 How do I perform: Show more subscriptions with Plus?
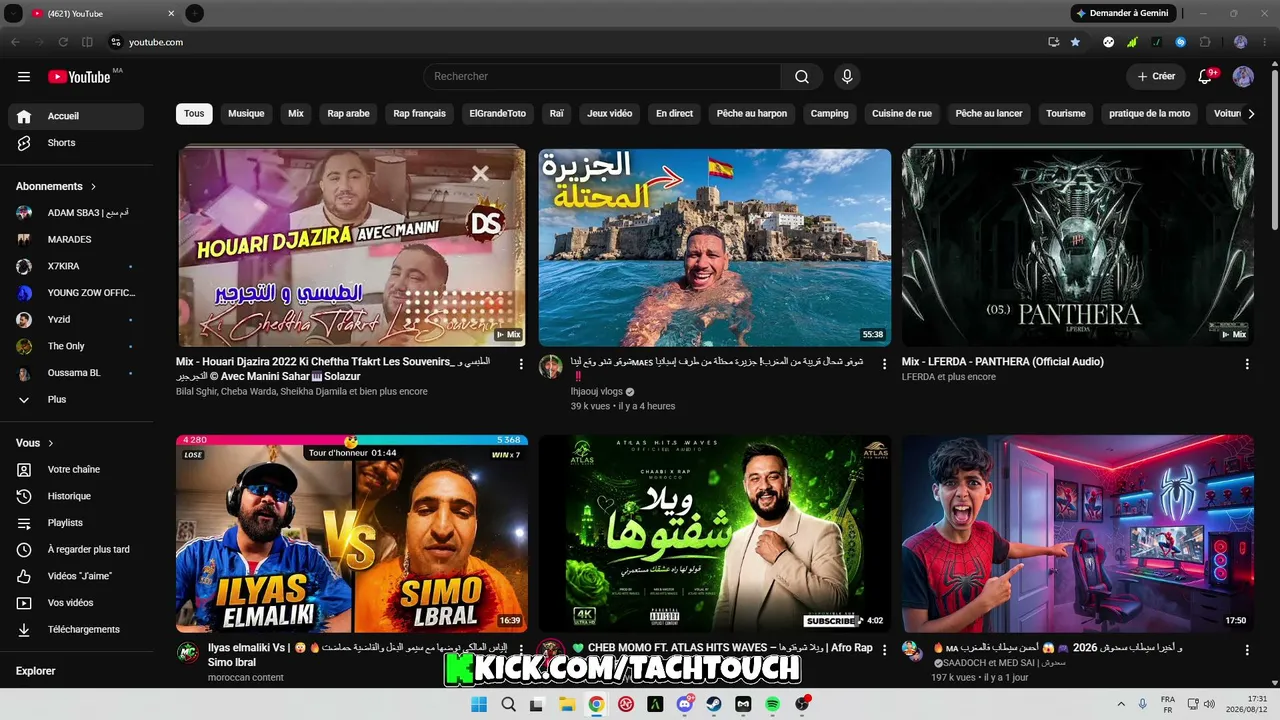click(76, 400)
